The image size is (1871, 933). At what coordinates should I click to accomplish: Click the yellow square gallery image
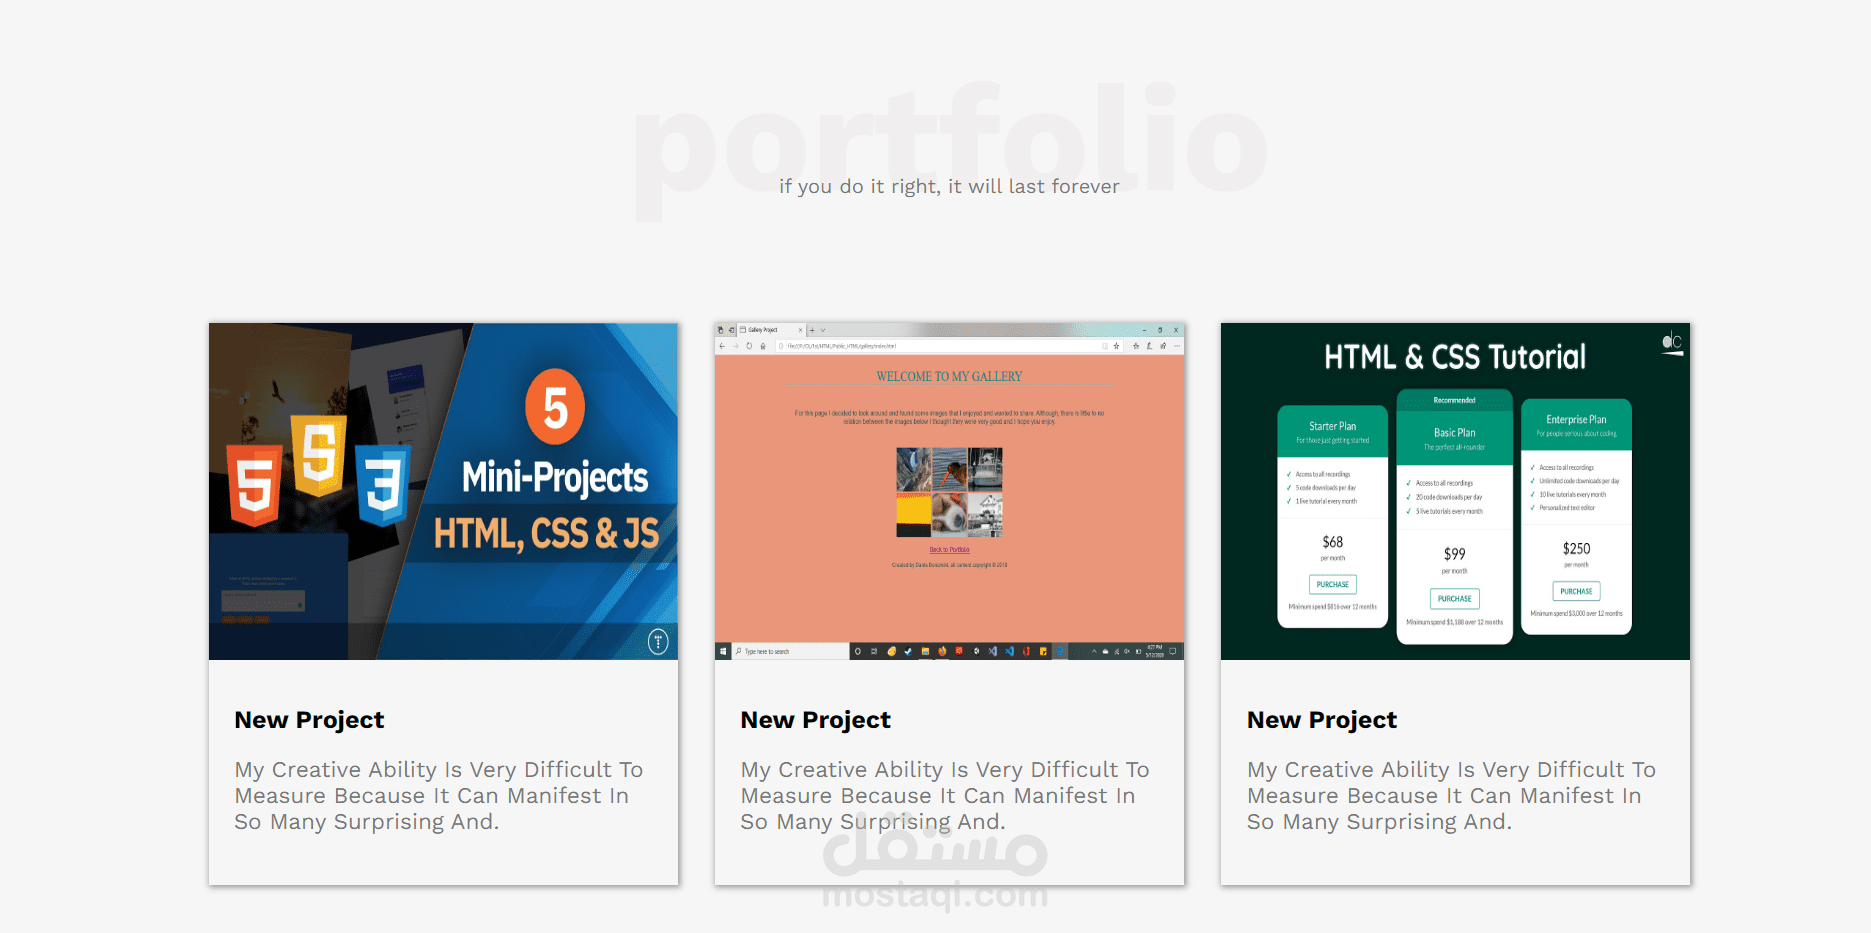(x=914, y=516)
